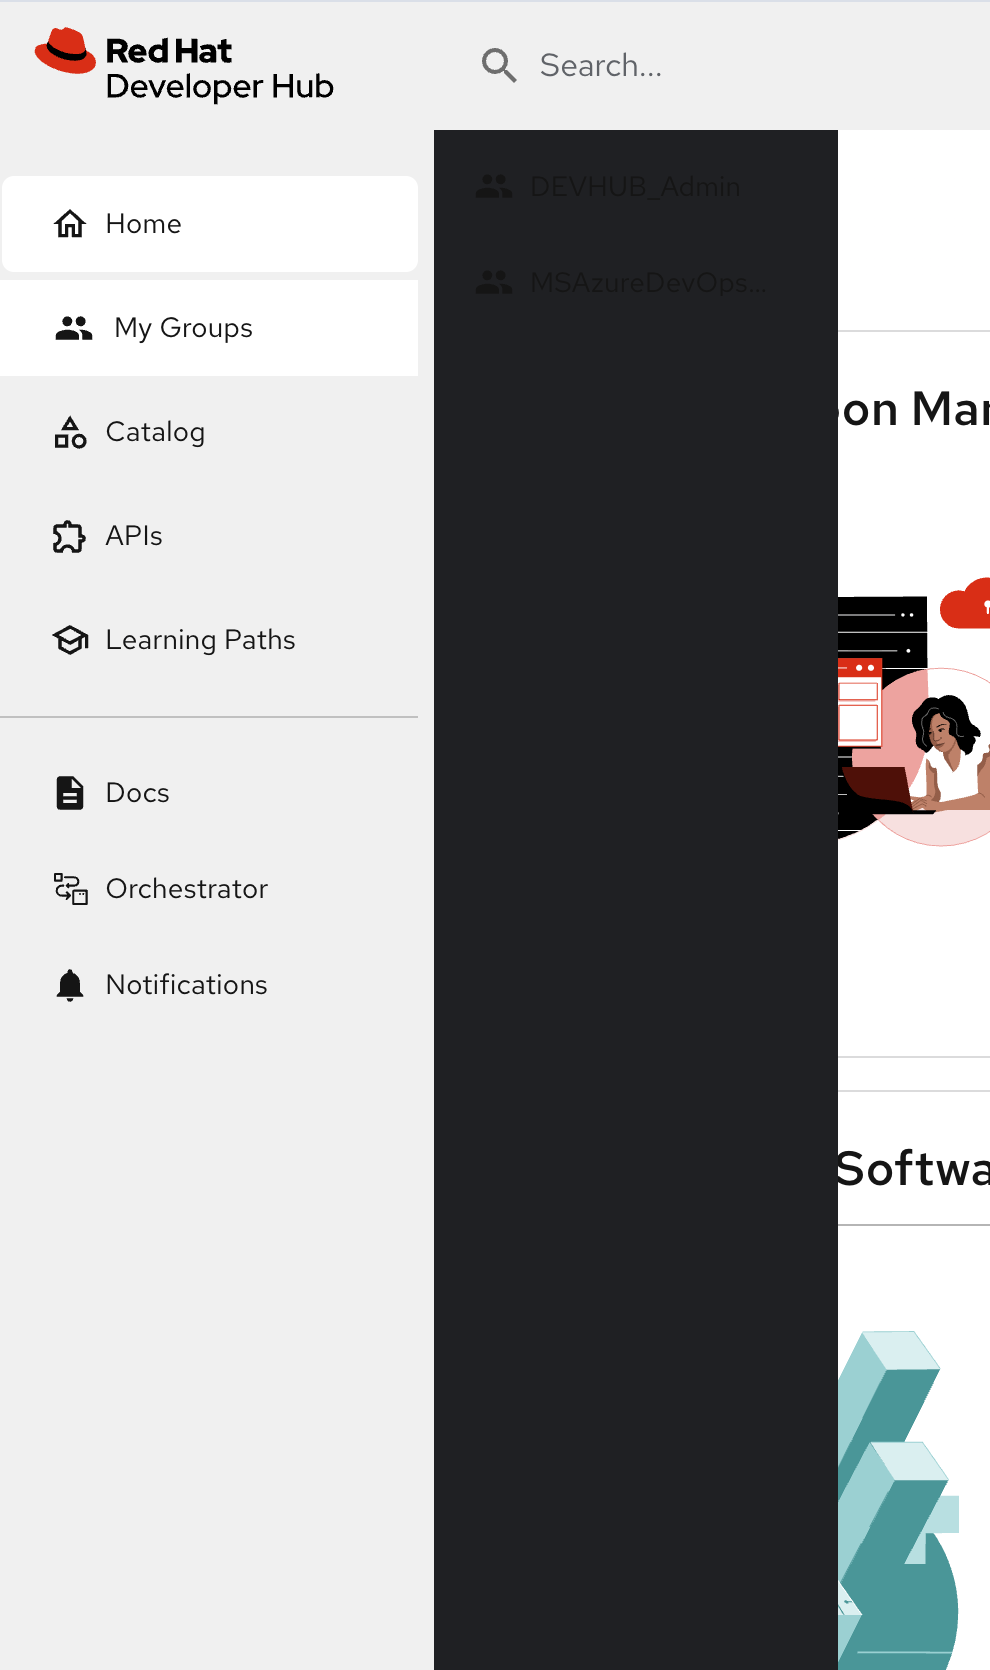Image resolution: width=990 pixels, height=1670 pixels.
Task: Click the My Groups people icon
Action: point(74,328)
